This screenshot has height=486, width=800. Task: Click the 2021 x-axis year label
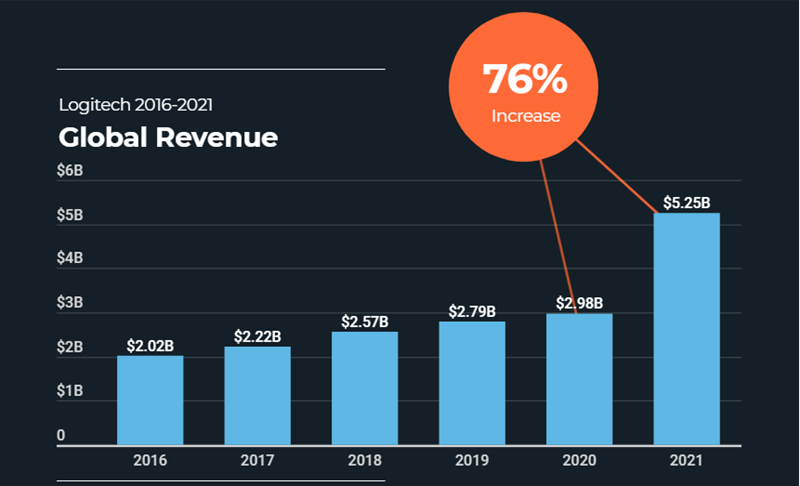tap(686, 461)
